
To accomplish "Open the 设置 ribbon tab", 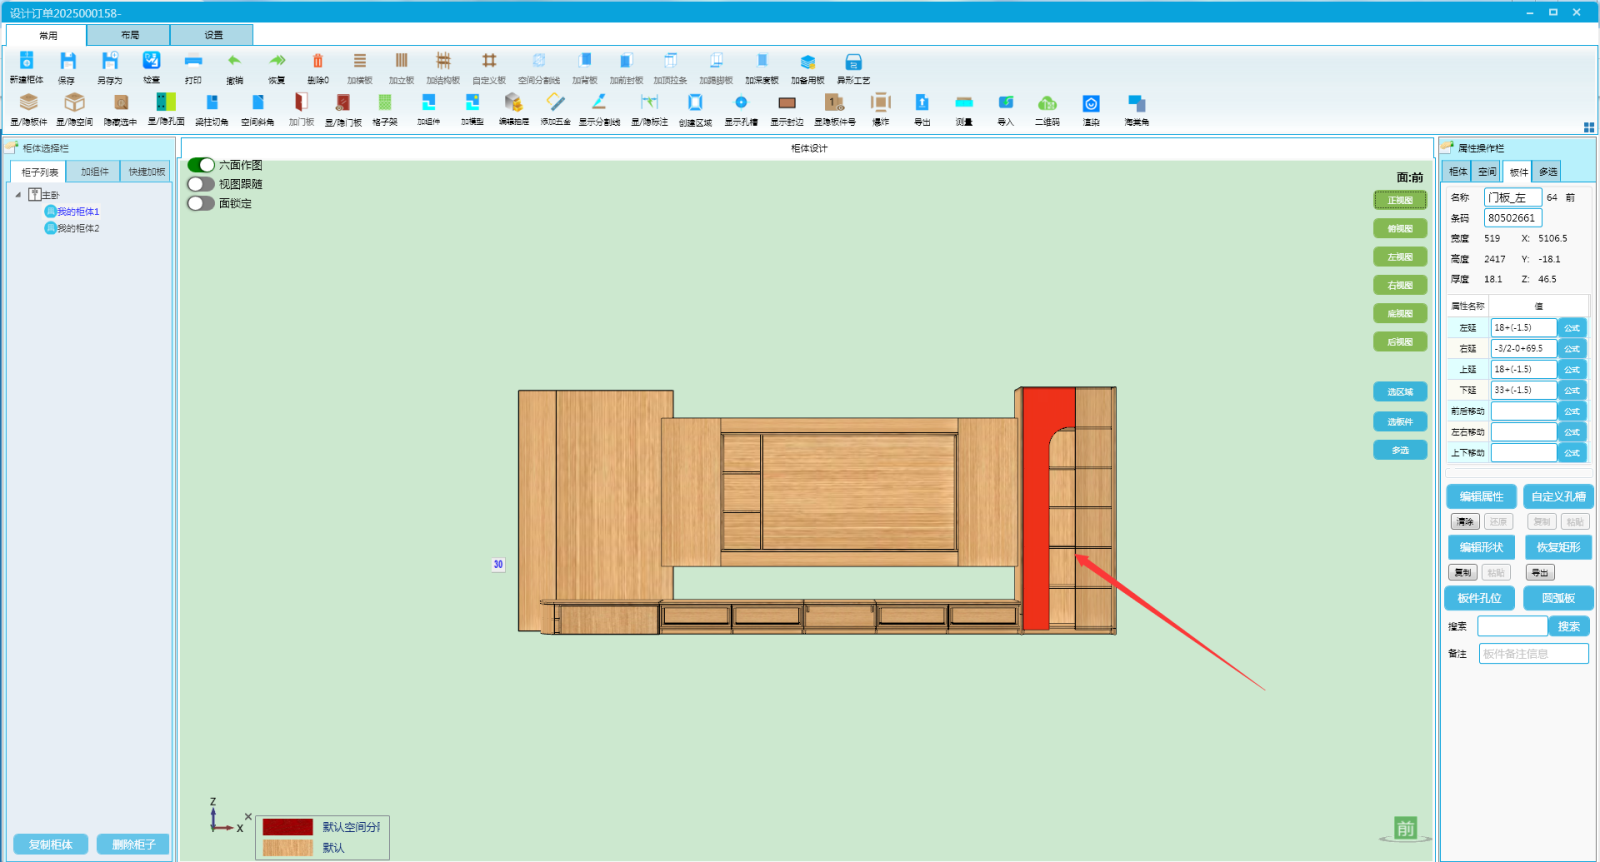I will tap(213, 35).
